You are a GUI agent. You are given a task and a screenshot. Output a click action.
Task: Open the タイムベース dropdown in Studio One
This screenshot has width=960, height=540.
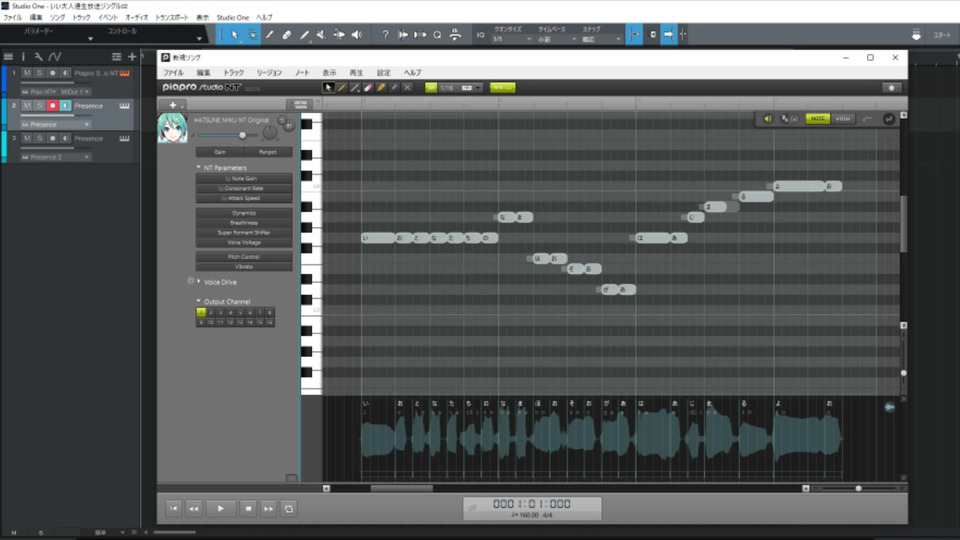(557, 39)
